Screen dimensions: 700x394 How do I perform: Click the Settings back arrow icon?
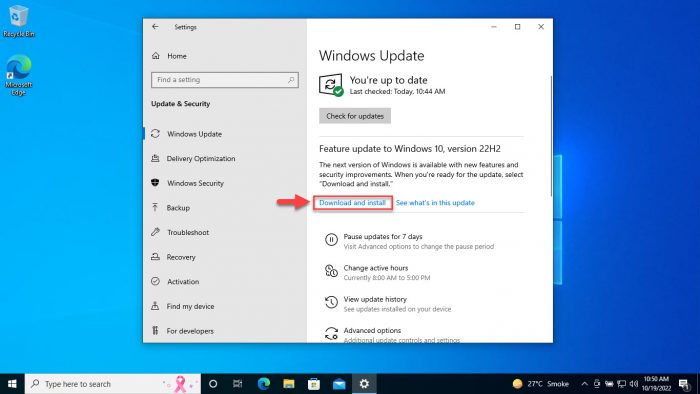155,27
